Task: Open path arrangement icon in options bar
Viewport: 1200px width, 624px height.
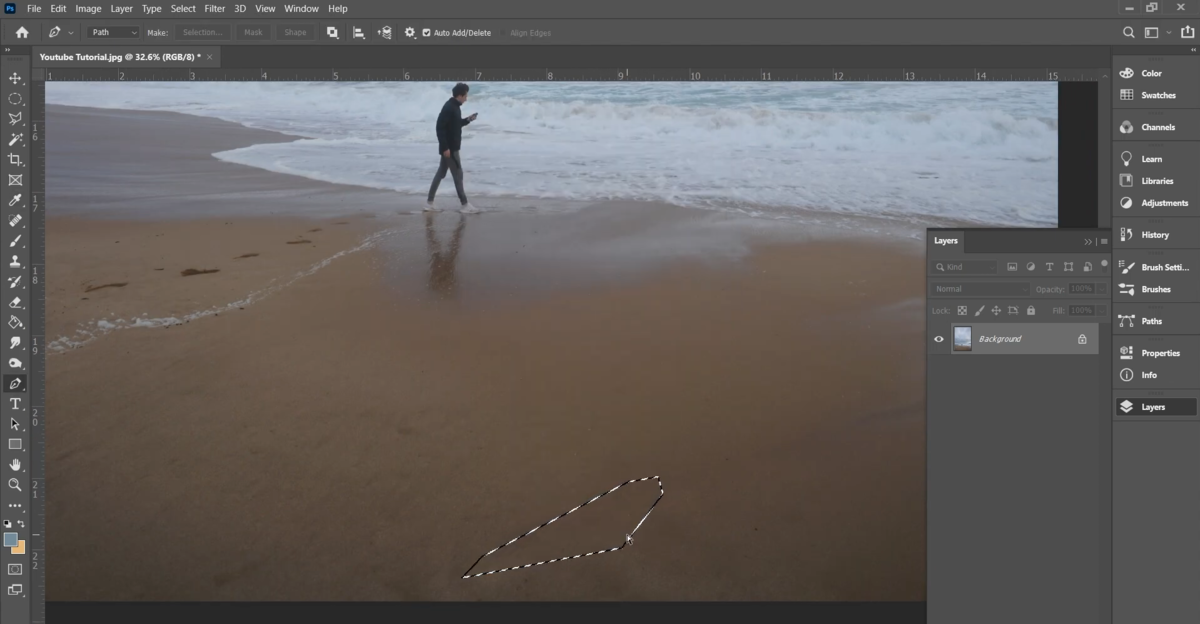Action: tap(384, 32)
